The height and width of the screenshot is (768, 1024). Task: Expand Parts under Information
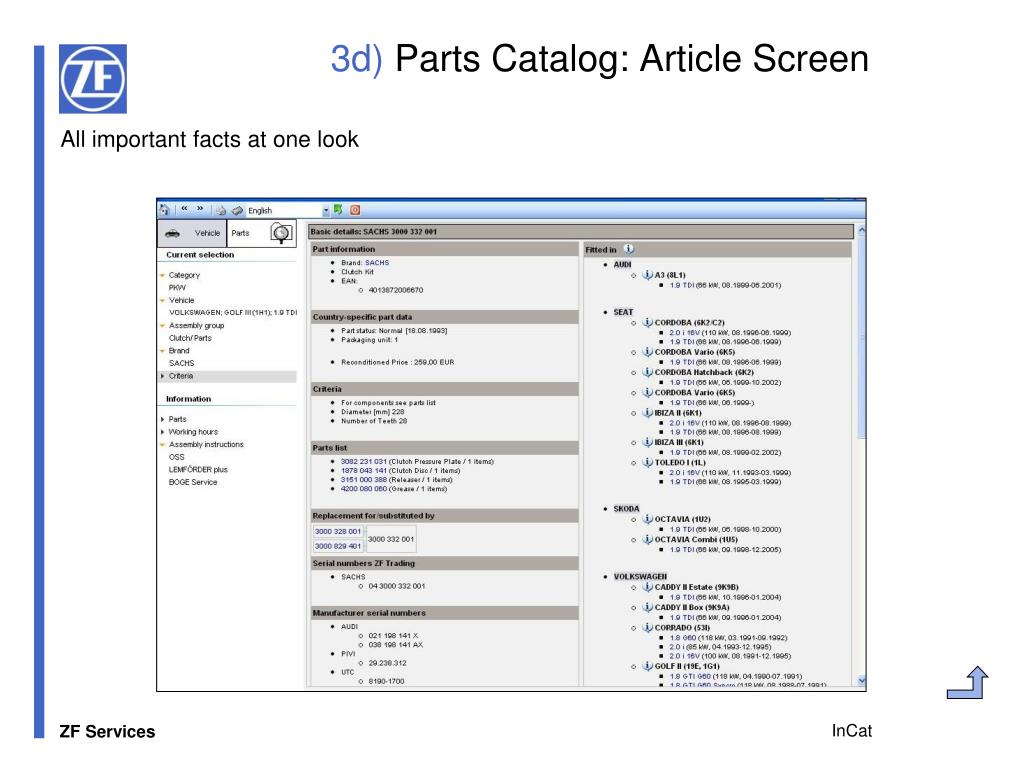[162, 419]
